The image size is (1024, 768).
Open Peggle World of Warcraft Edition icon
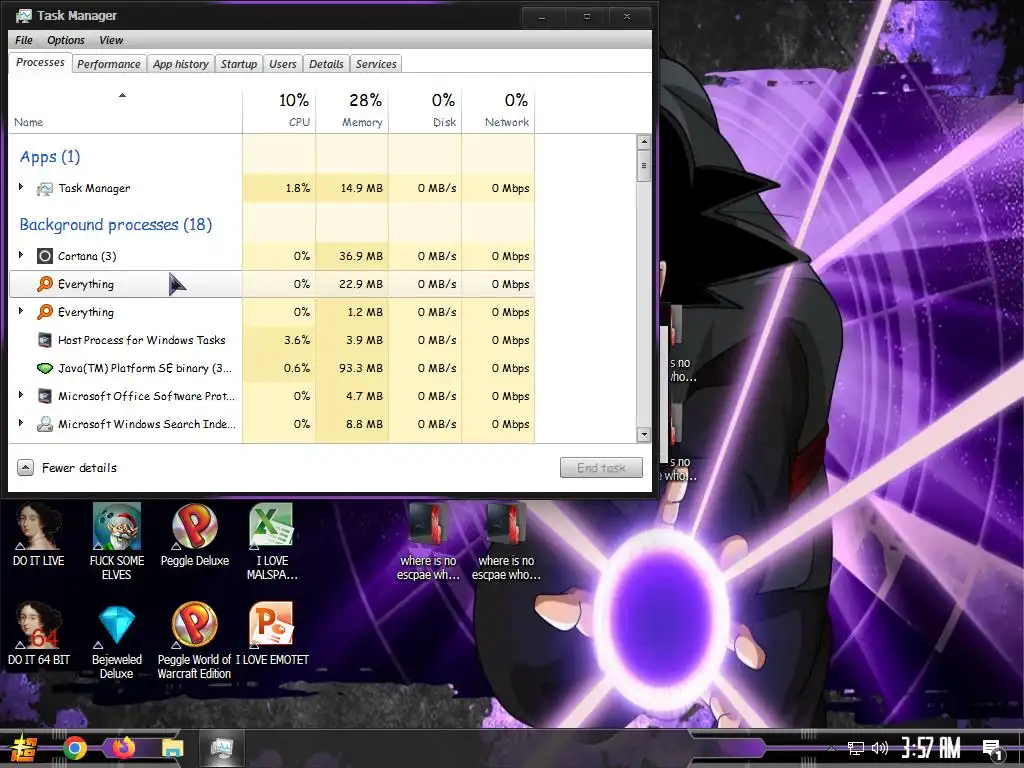point(195,641)
